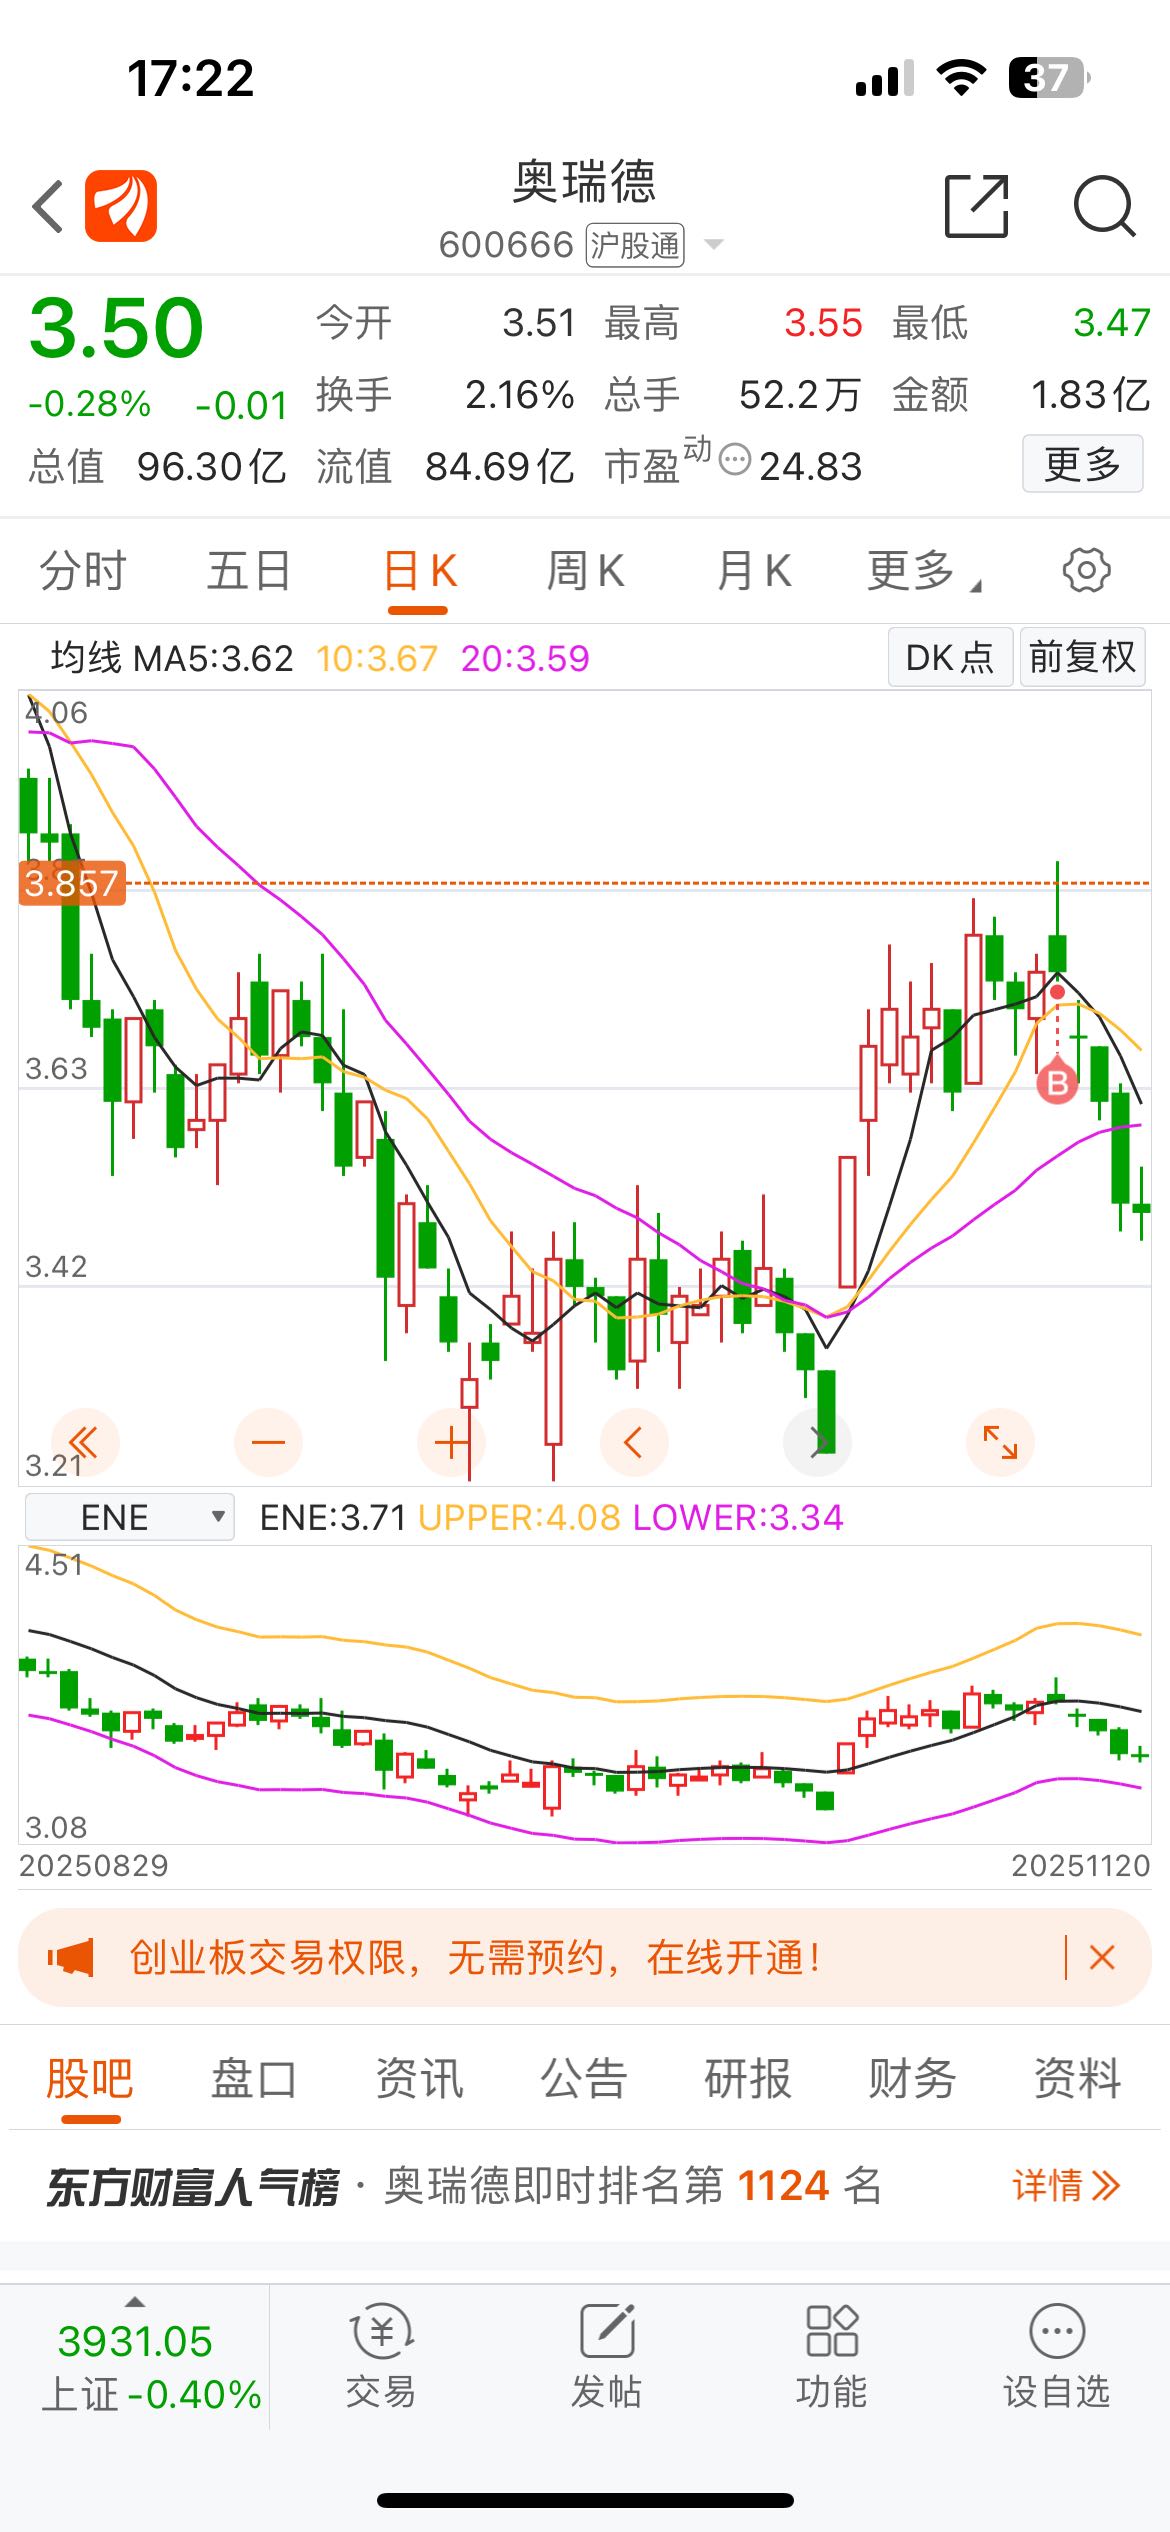Open the 资讯 tab

pyautogui.click(x=419, y=2078)
